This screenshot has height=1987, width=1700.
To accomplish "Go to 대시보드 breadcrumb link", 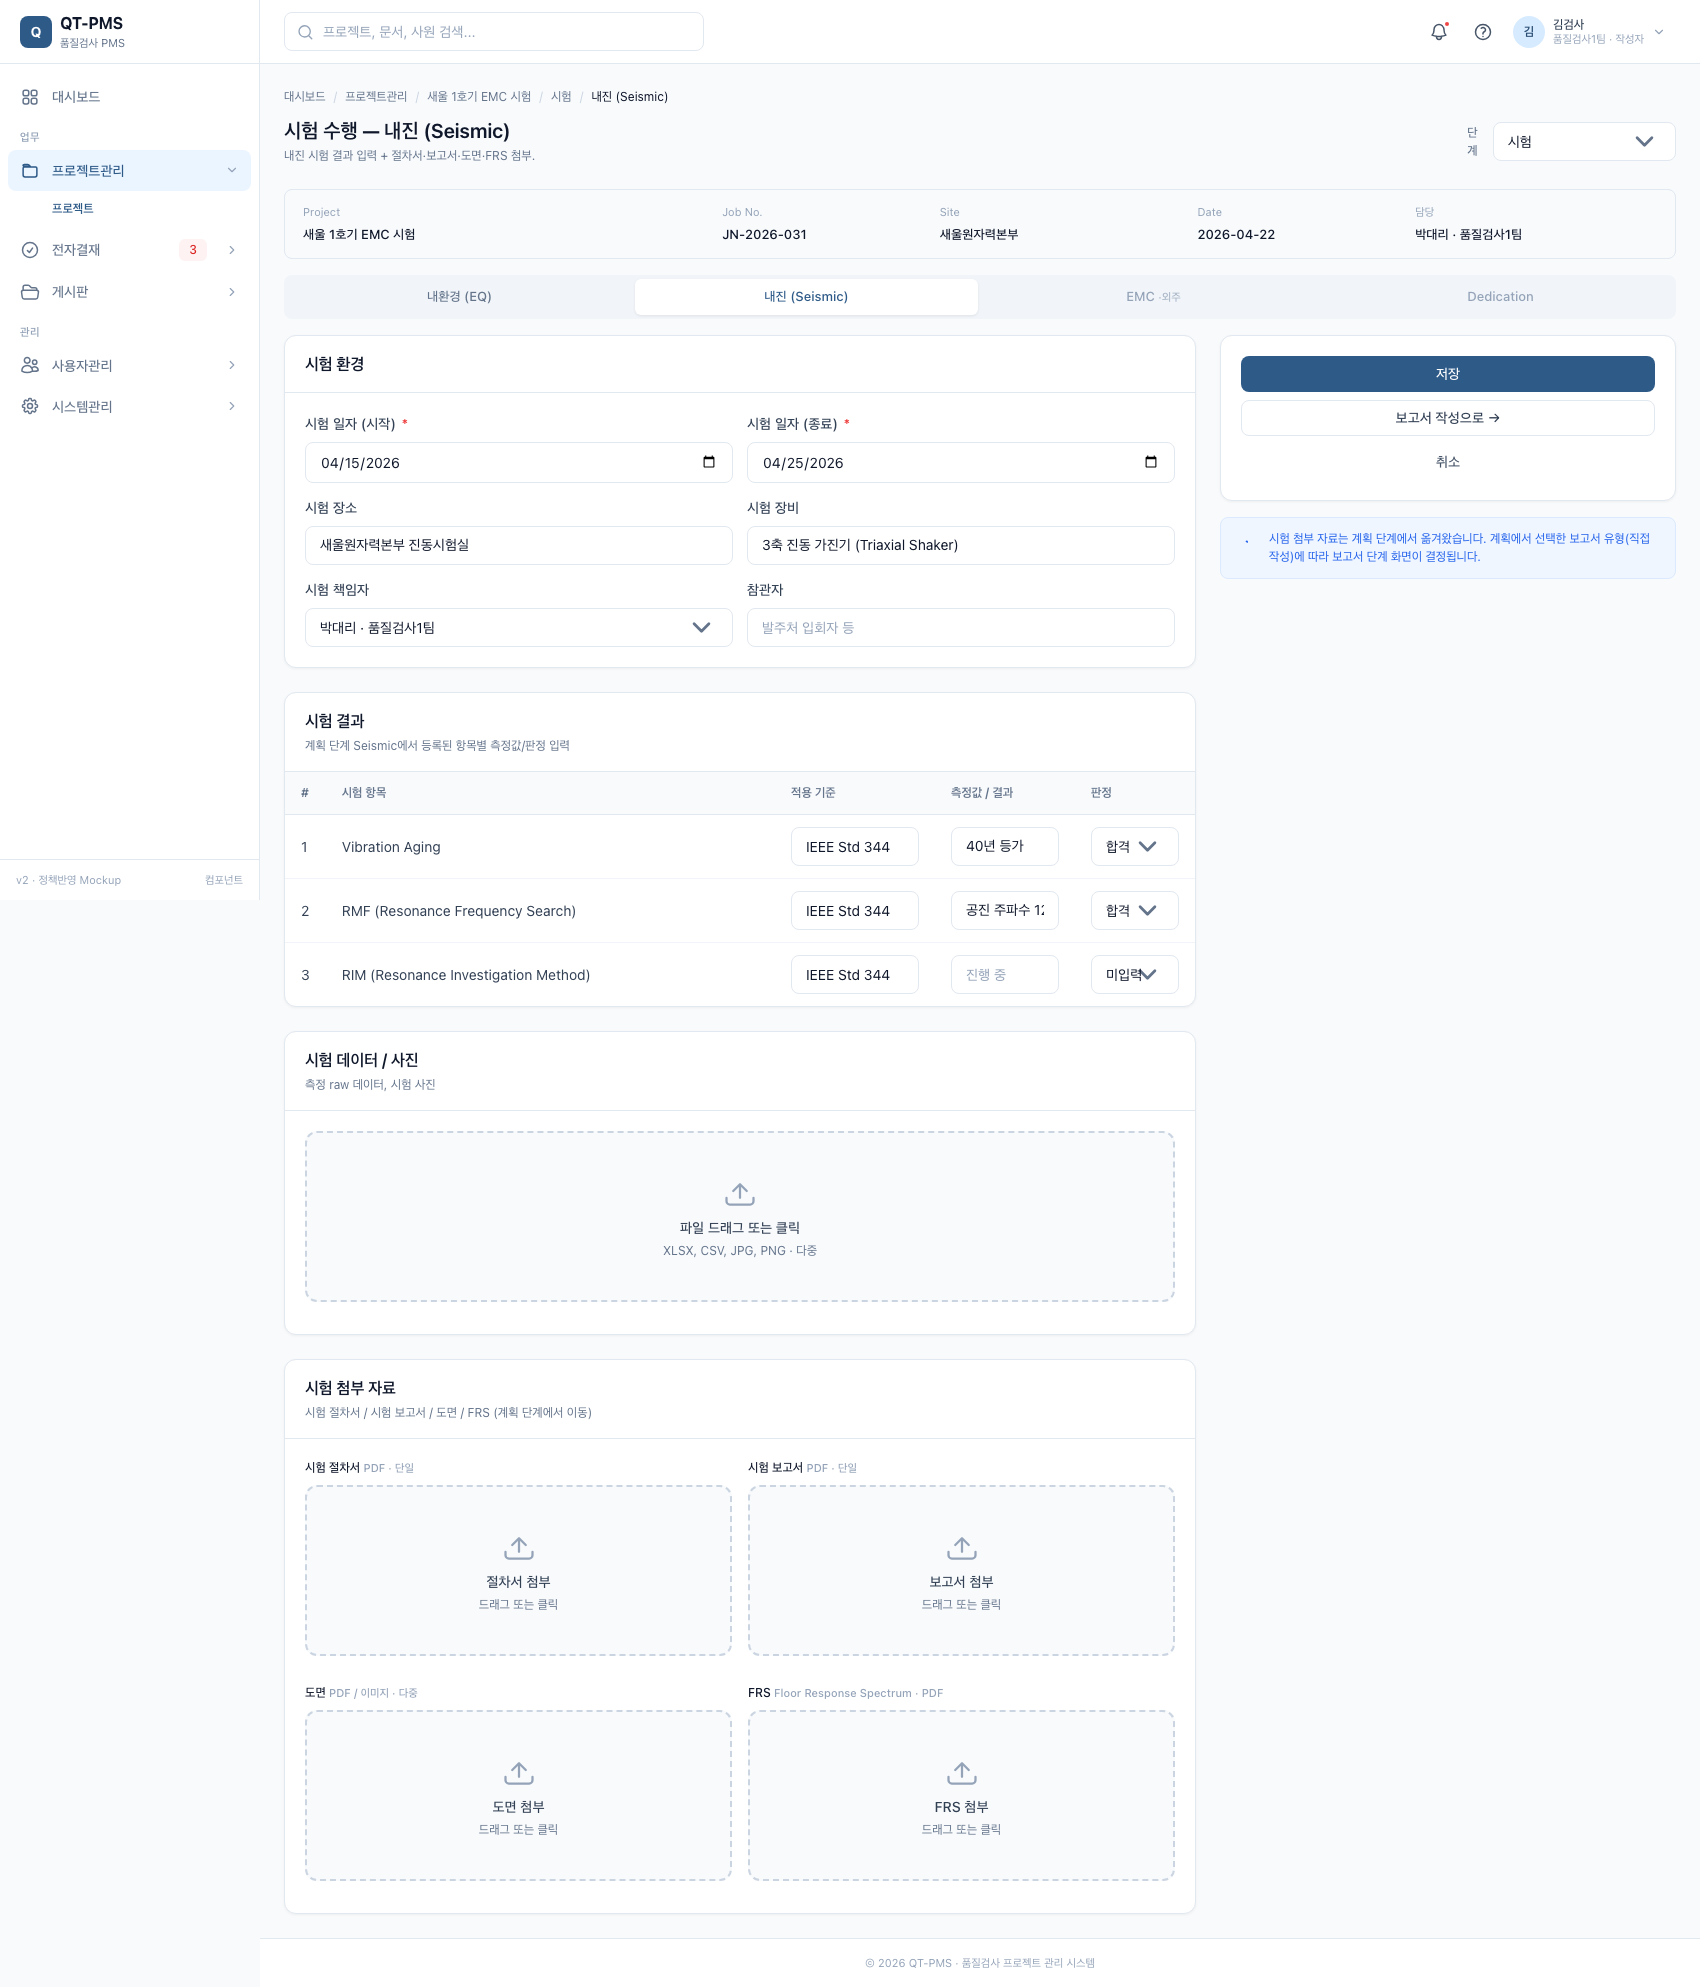I will coord(305,97).
